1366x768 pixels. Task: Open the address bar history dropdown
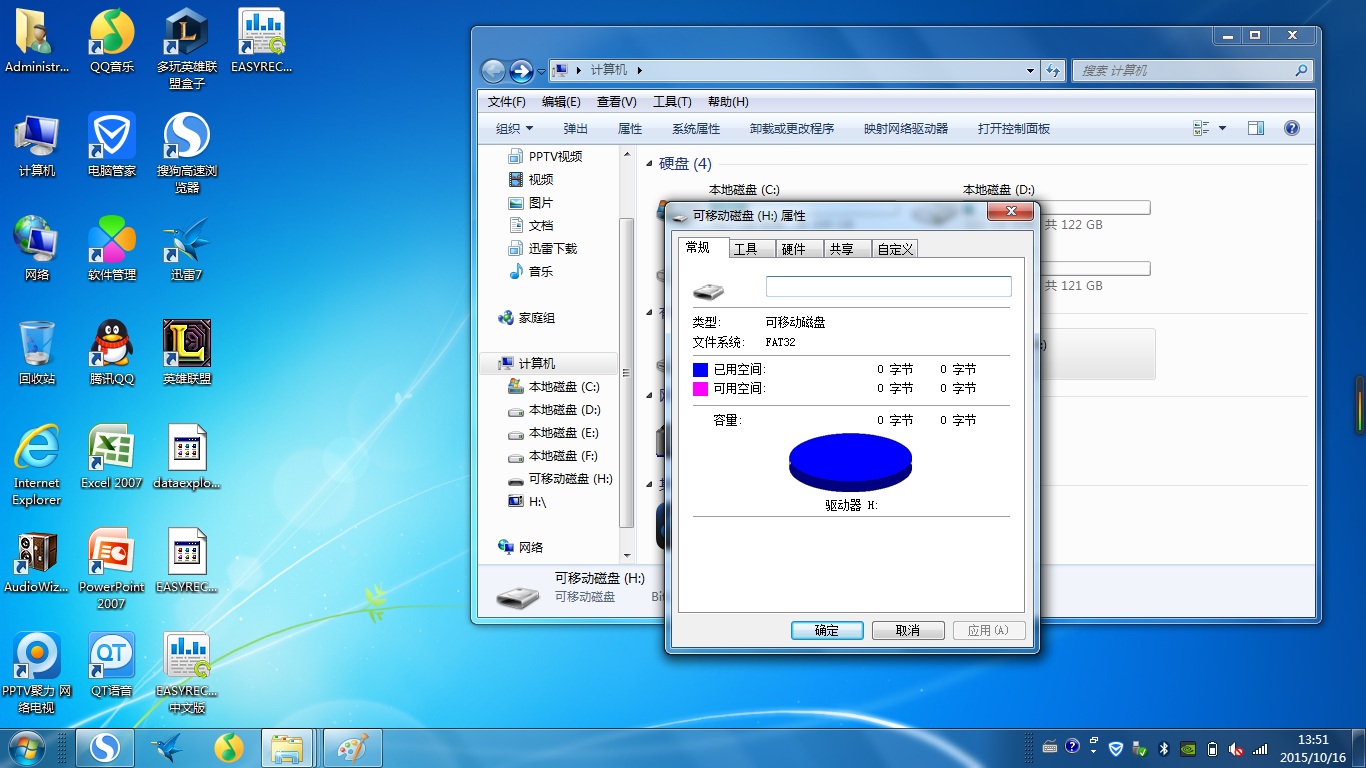point(1030,71)
